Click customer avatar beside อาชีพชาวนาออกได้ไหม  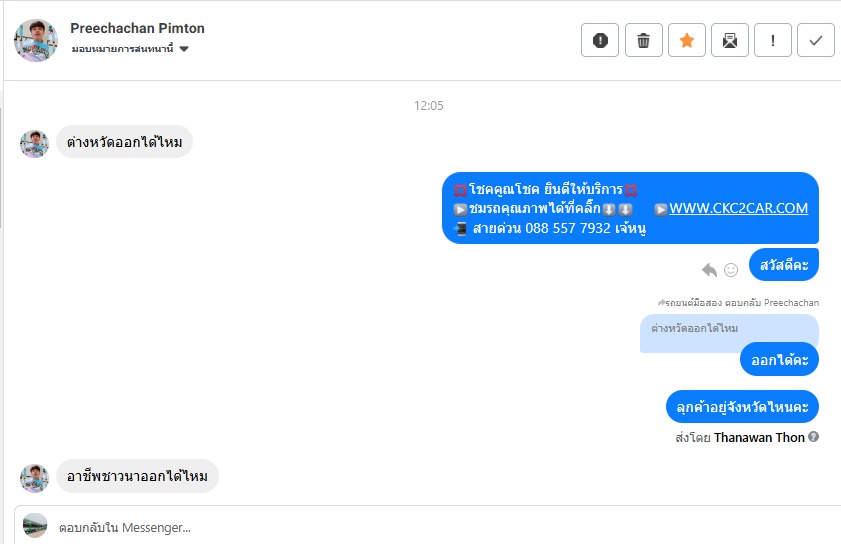pyautogui.click(x=34, y=478)
